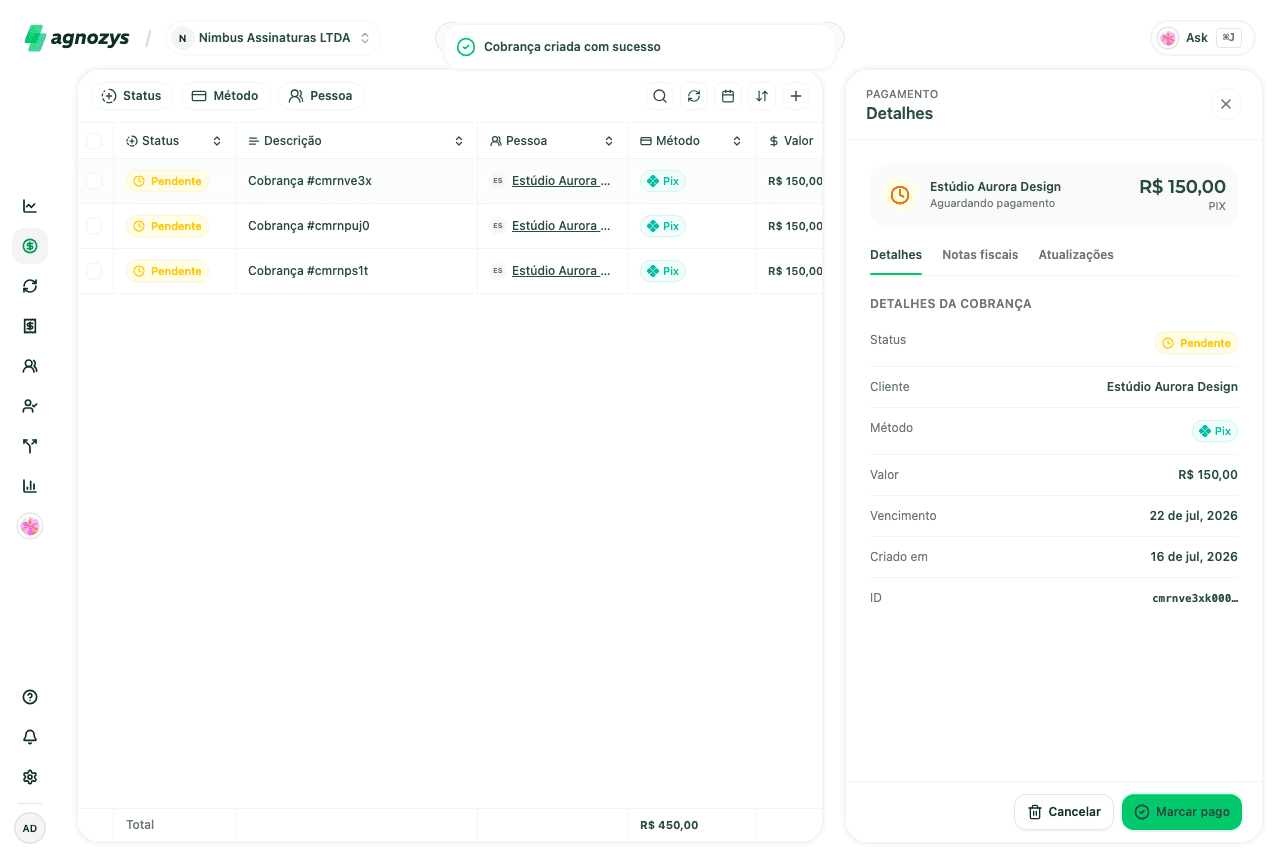The image size is (1280, 860).
Task: Sort by the Status column header
Action: tap(174, 141)
